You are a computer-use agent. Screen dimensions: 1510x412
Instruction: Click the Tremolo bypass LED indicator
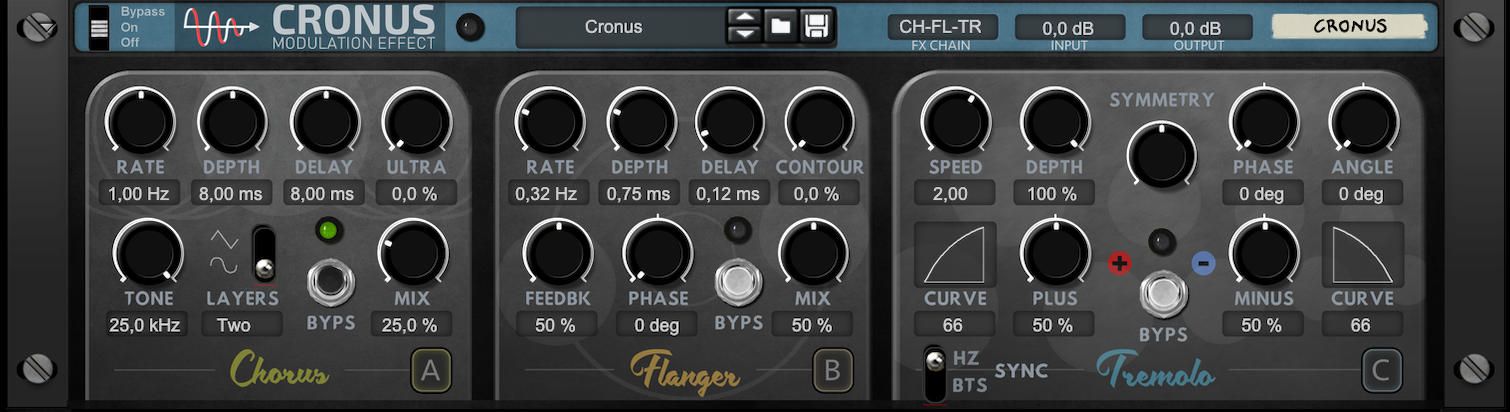(x=1161, y=241)
